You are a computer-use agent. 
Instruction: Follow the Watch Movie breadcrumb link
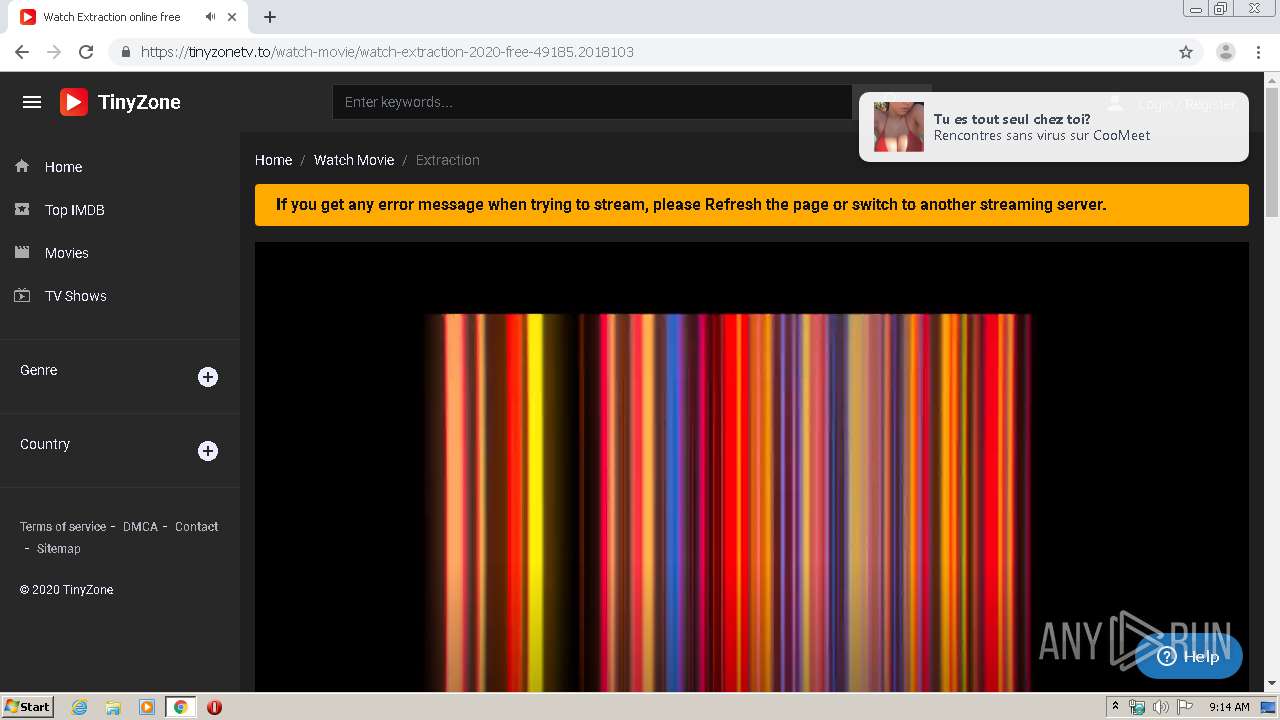click(354, 160)
